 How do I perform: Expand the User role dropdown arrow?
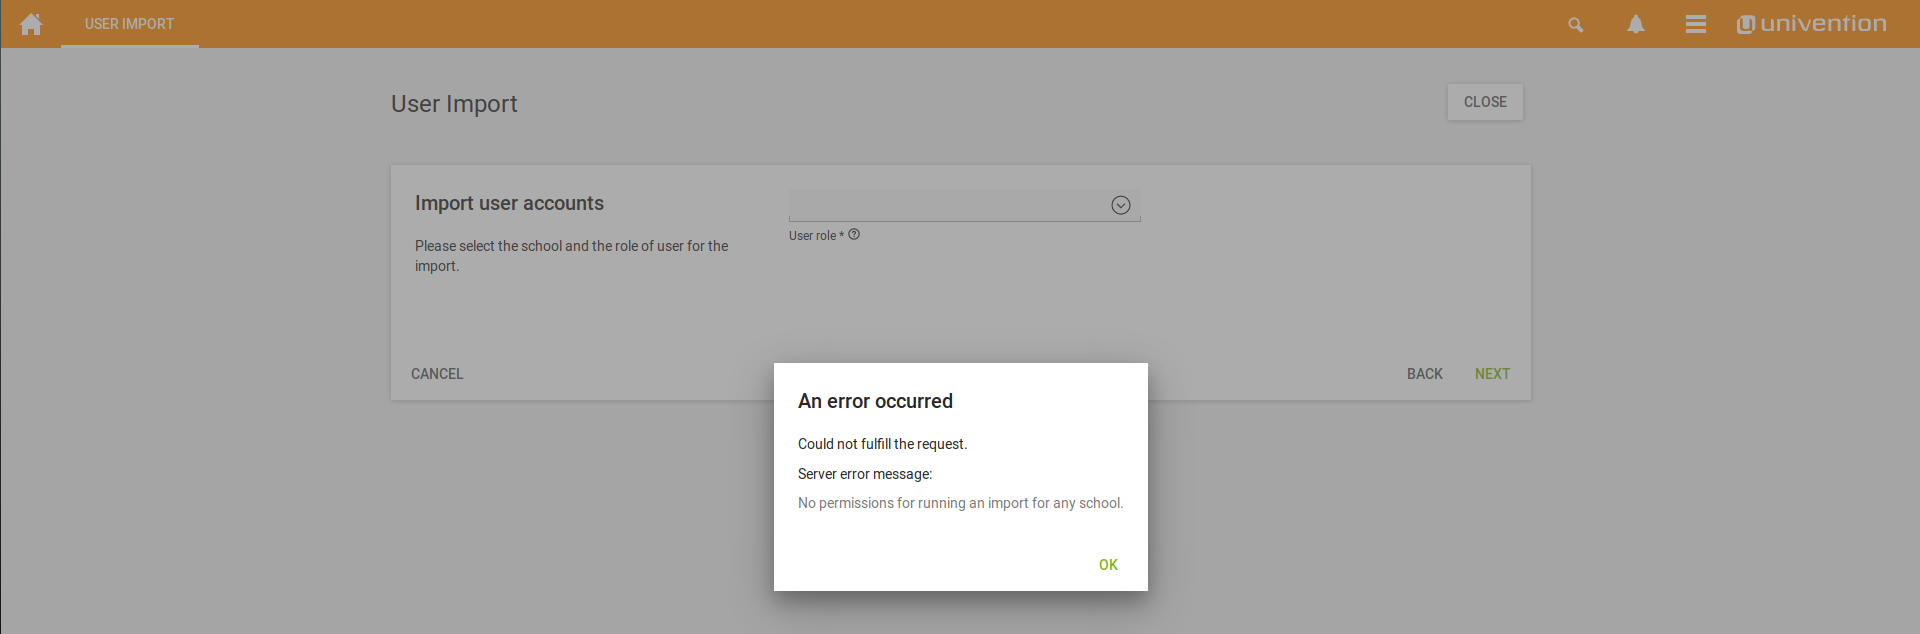click(1120, 205)
